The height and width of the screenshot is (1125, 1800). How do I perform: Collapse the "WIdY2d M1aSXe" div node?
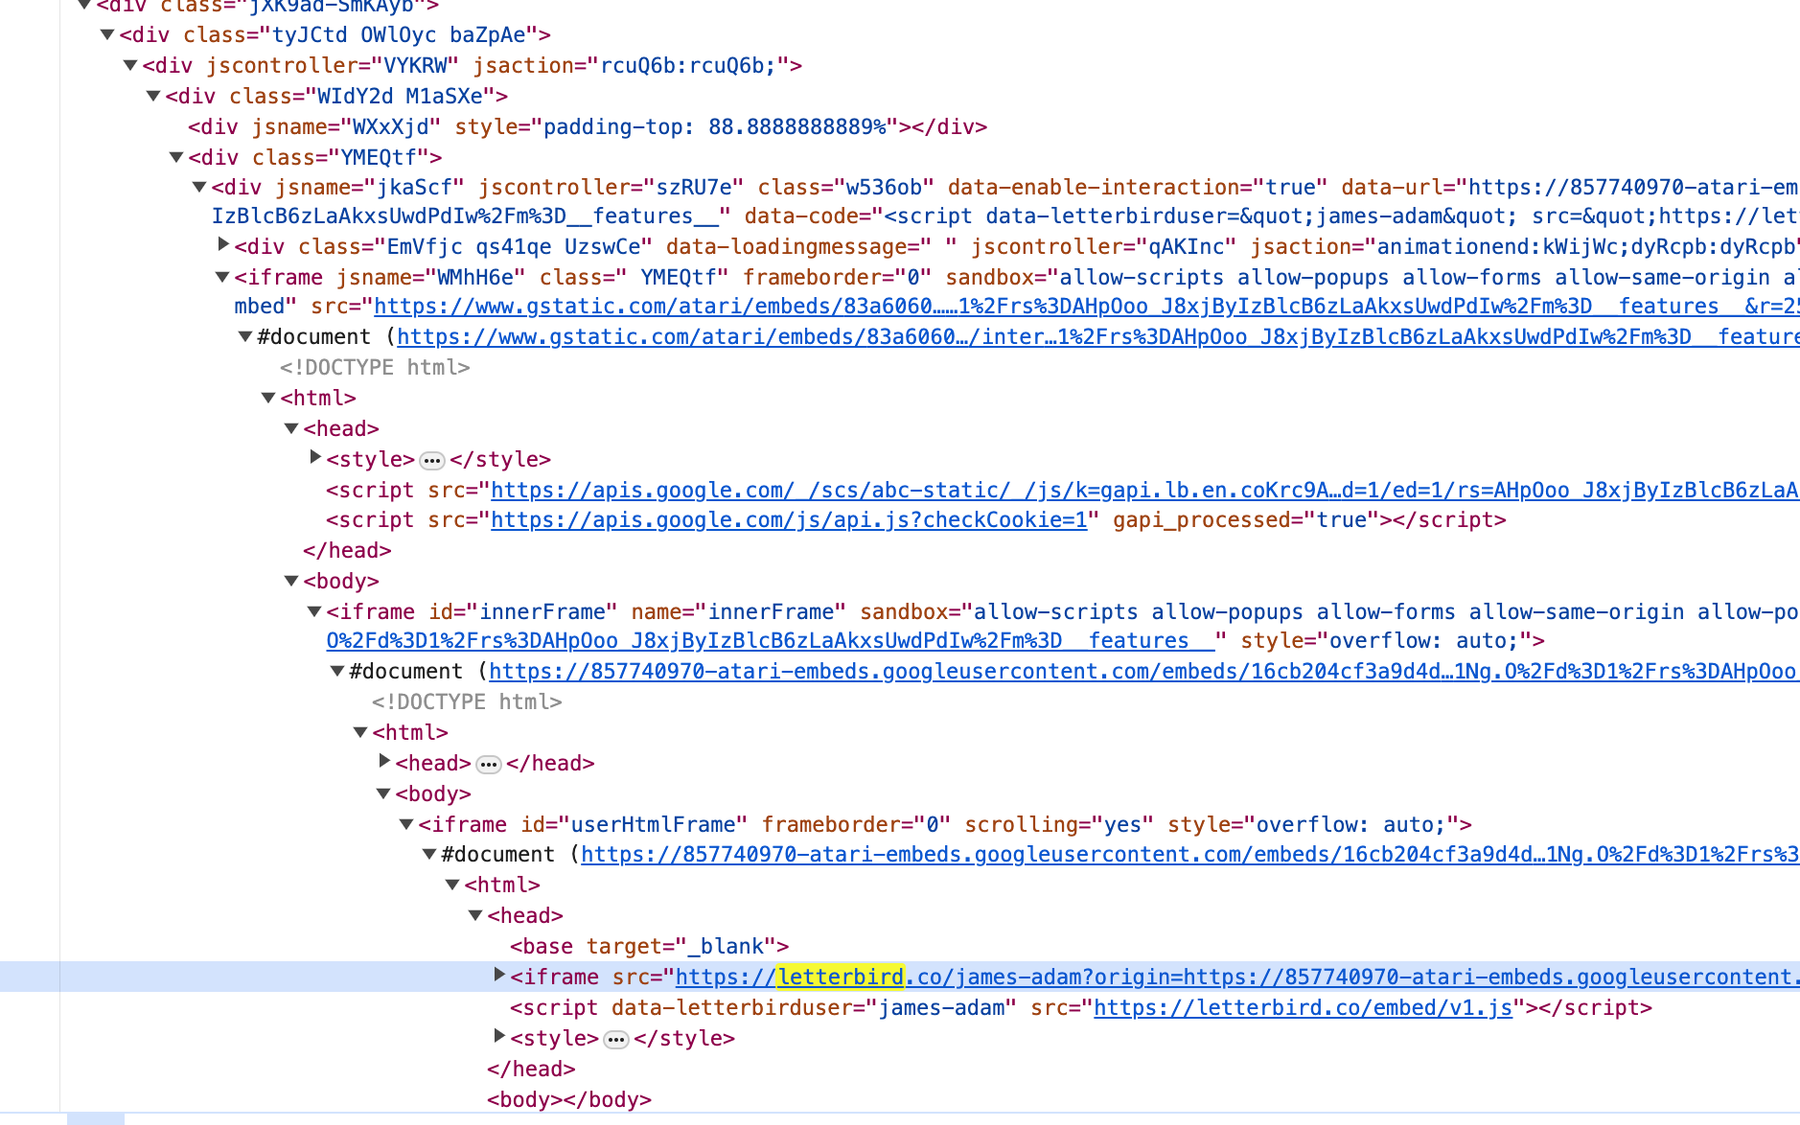coord(153,96)
